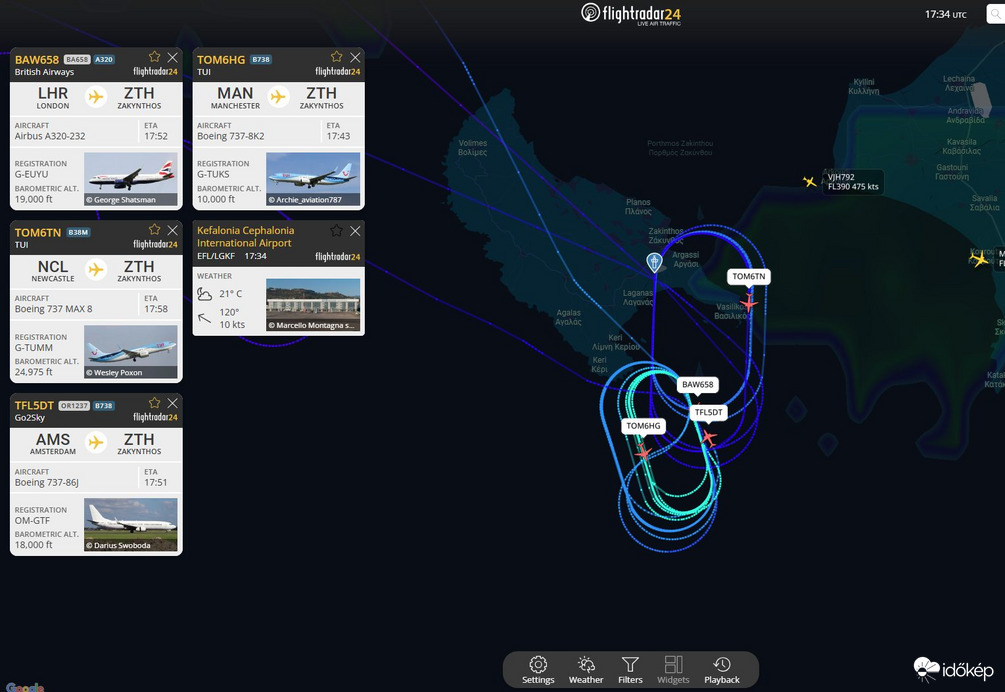This screenshot has width=1005, height=692.
Task: Click the Zakynthos airport pin marker
Action: coord(654,262)
